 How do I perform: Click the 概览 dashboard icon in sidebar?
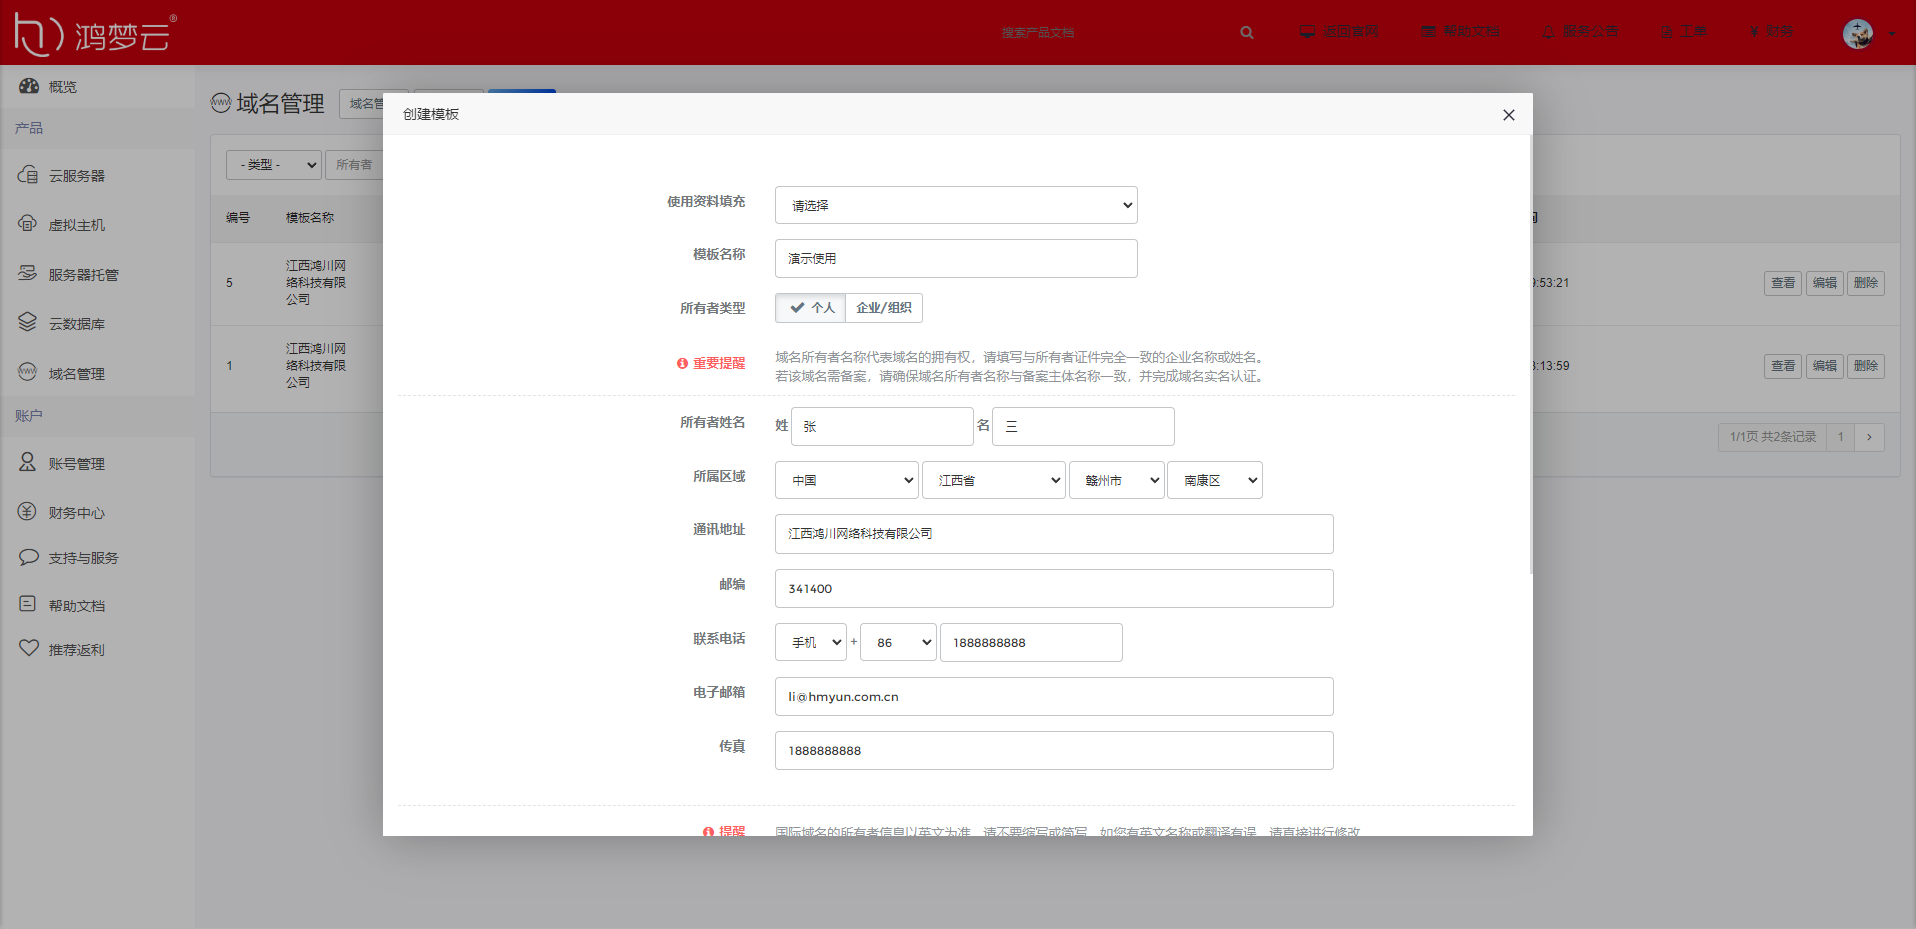coord(28,87)
